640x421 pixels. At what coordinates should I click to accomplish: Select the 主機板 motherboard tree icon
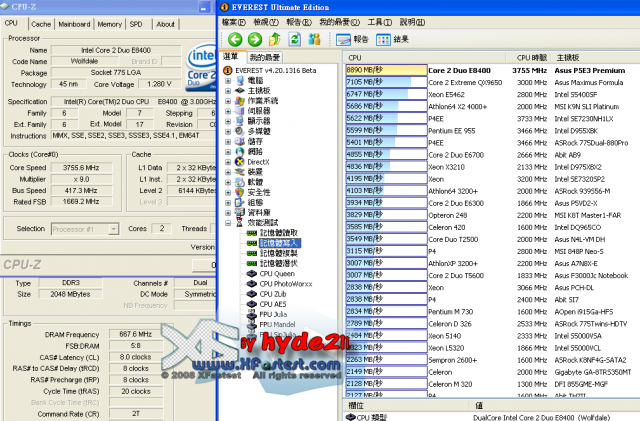coord(240,91)
